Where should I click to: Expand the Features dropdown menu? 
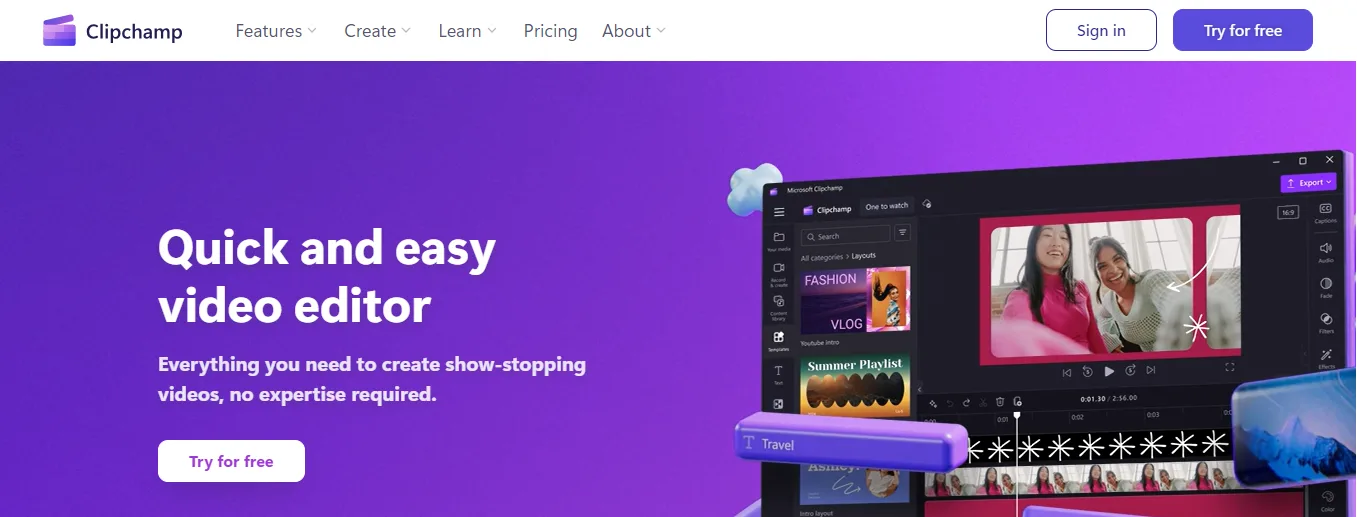coord(276,31)
